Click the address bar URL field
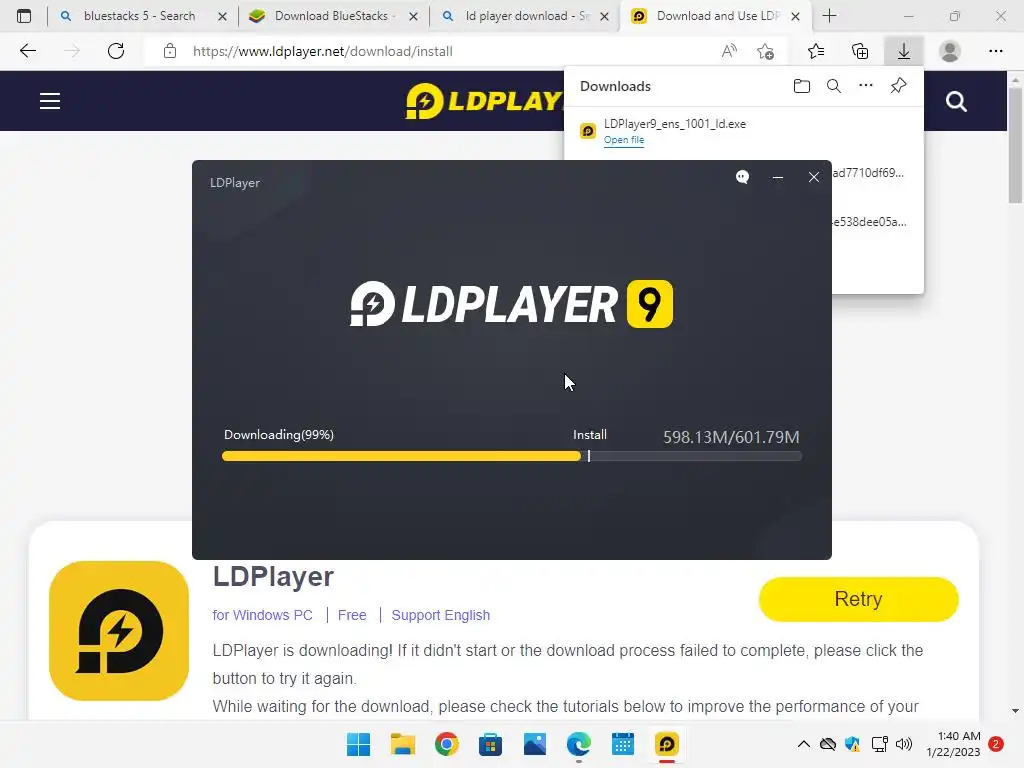 [431, 51]
